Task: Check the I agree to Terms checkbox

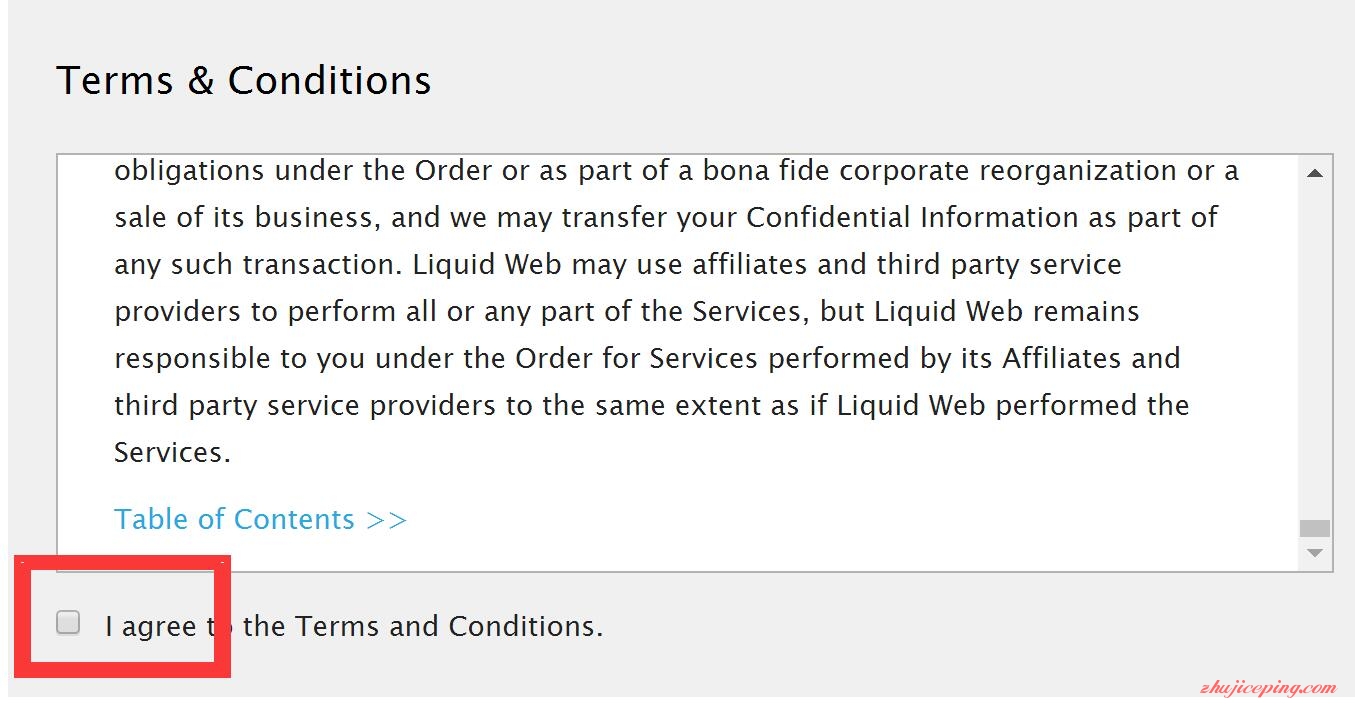Action: pyautogui.click(x=68, y=622)
